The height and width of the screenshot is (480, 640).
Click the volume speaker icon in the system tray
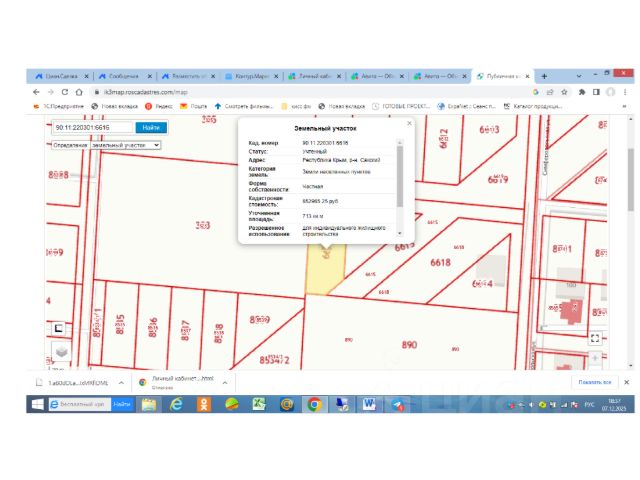pos(531,405)
